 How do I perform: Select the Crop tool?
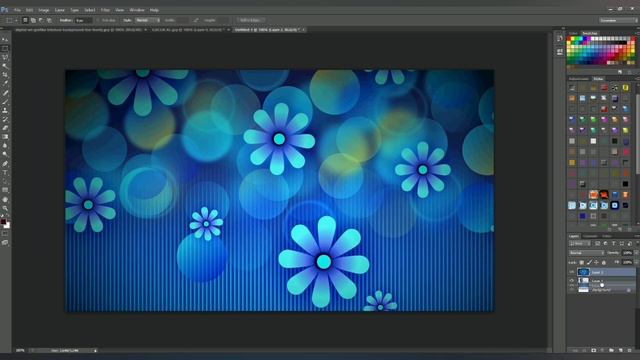5,75
